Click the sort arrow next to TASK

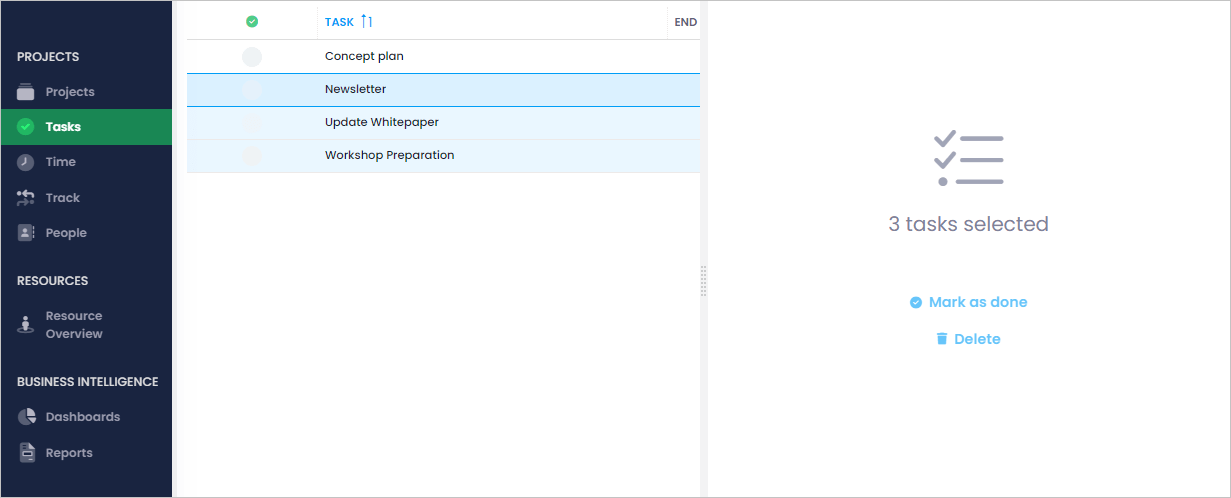(x=366, y=21)
